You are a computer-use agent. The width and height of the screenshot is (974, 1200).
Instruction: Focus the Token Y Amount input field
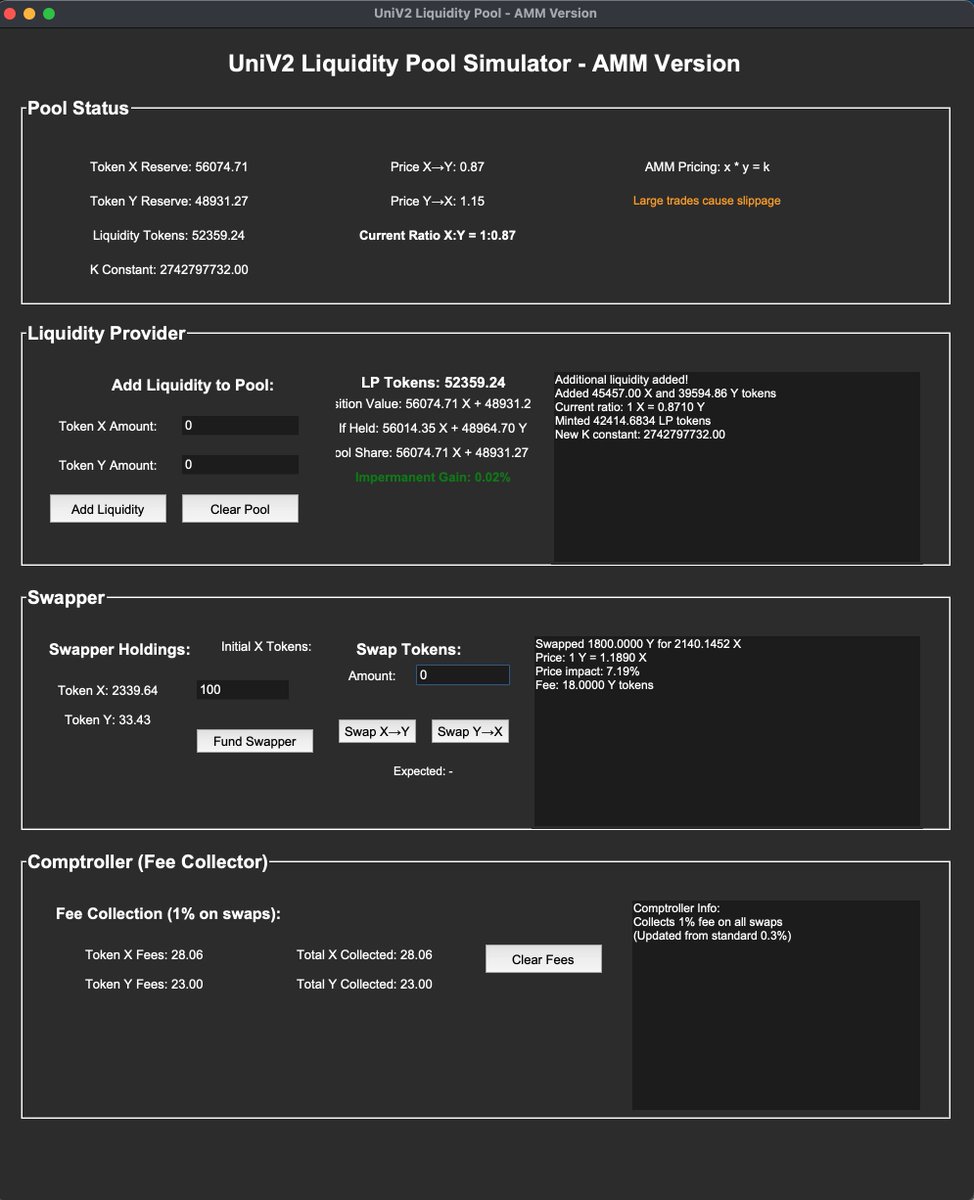pyautogui.click(x=240, y=464)
